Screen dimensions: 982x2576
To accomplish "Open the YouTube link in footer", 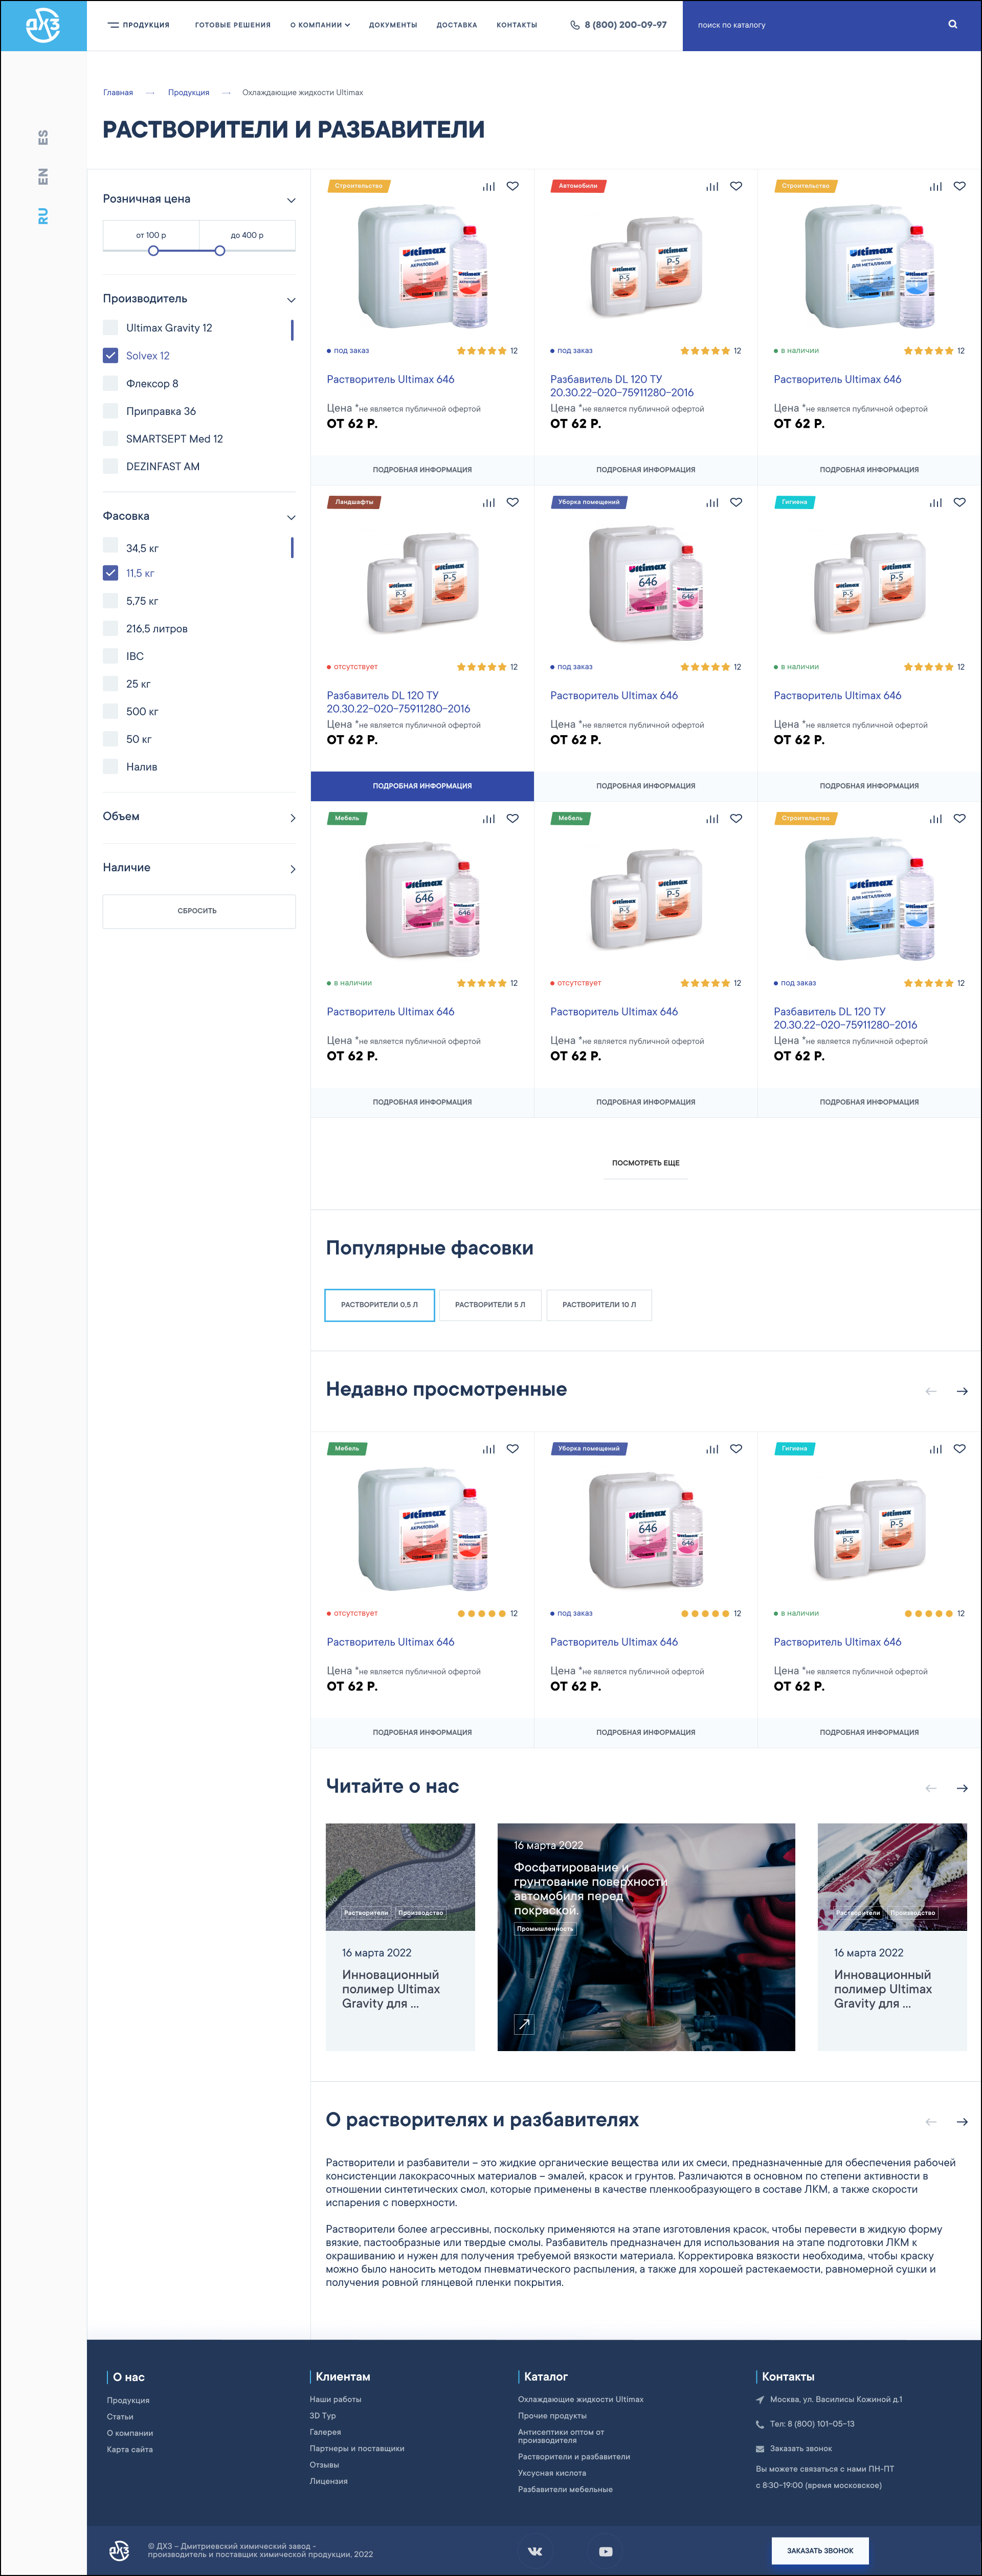I will pyautogui.click(x=606, y=2551).
